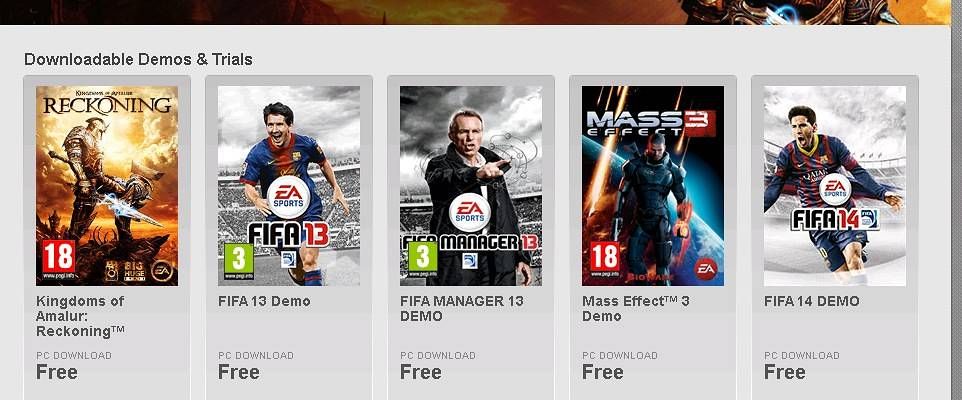The width and height of the screenshot is (962, 400).
Task: Click the Kingdoms of Amalur: Reckoning title
Action: click(x=80, y=317)
